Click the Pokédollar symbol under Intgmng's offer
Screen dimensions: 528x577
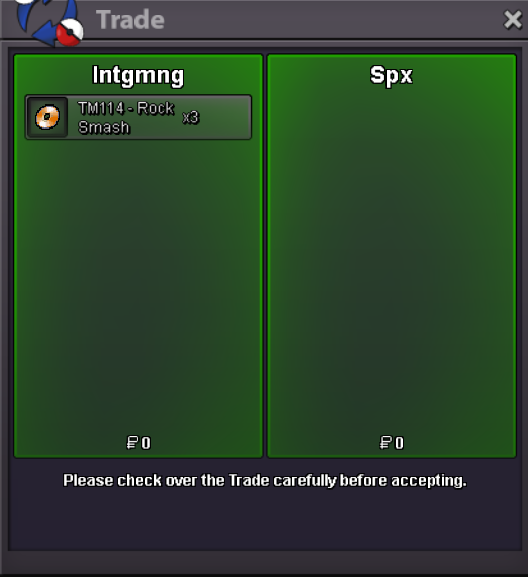pyautogui.click(x=132, y=443)
